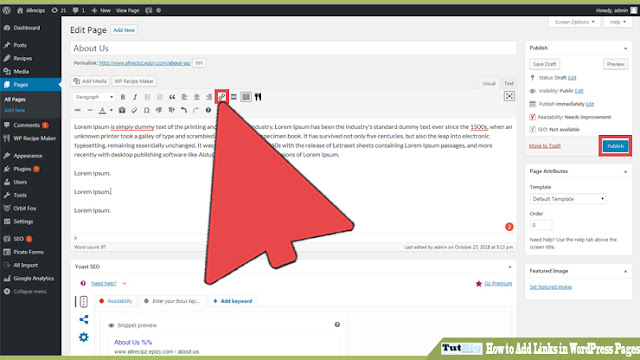This screenshot has height=360, width=640.
Task: Open Plugins menu in sidebar
Action: 31,169
